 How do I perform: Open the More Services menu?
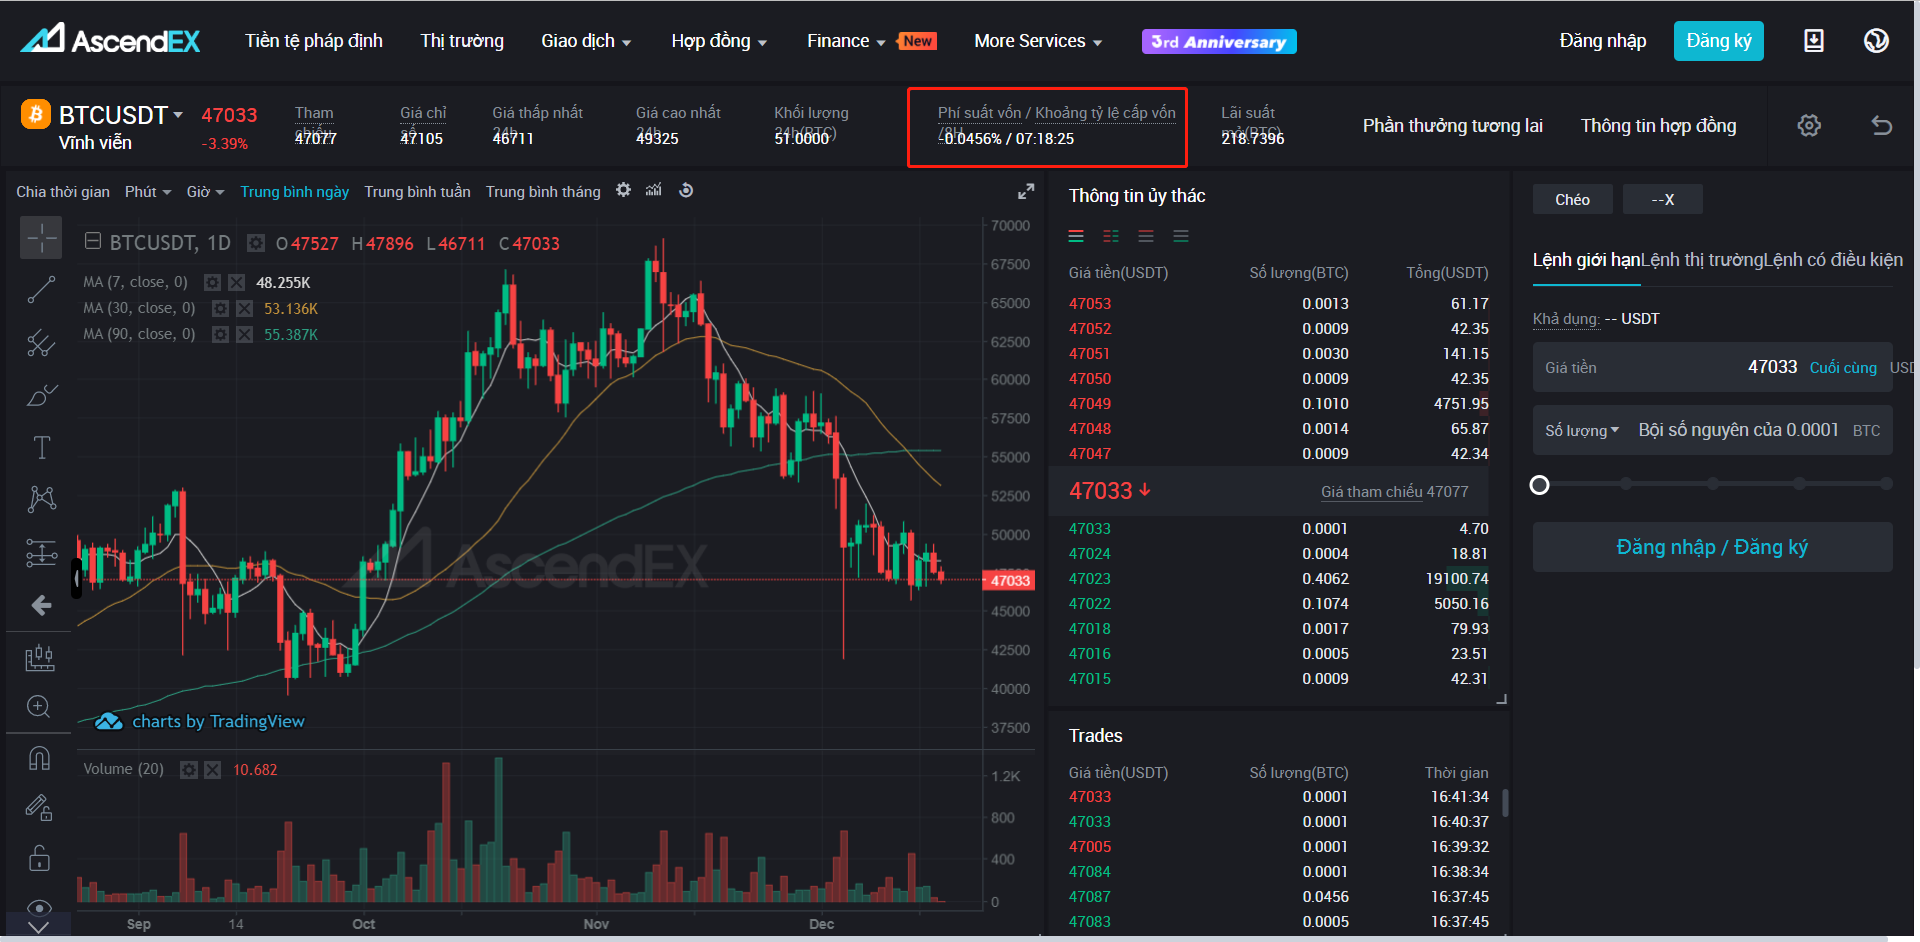(1038, 41)
